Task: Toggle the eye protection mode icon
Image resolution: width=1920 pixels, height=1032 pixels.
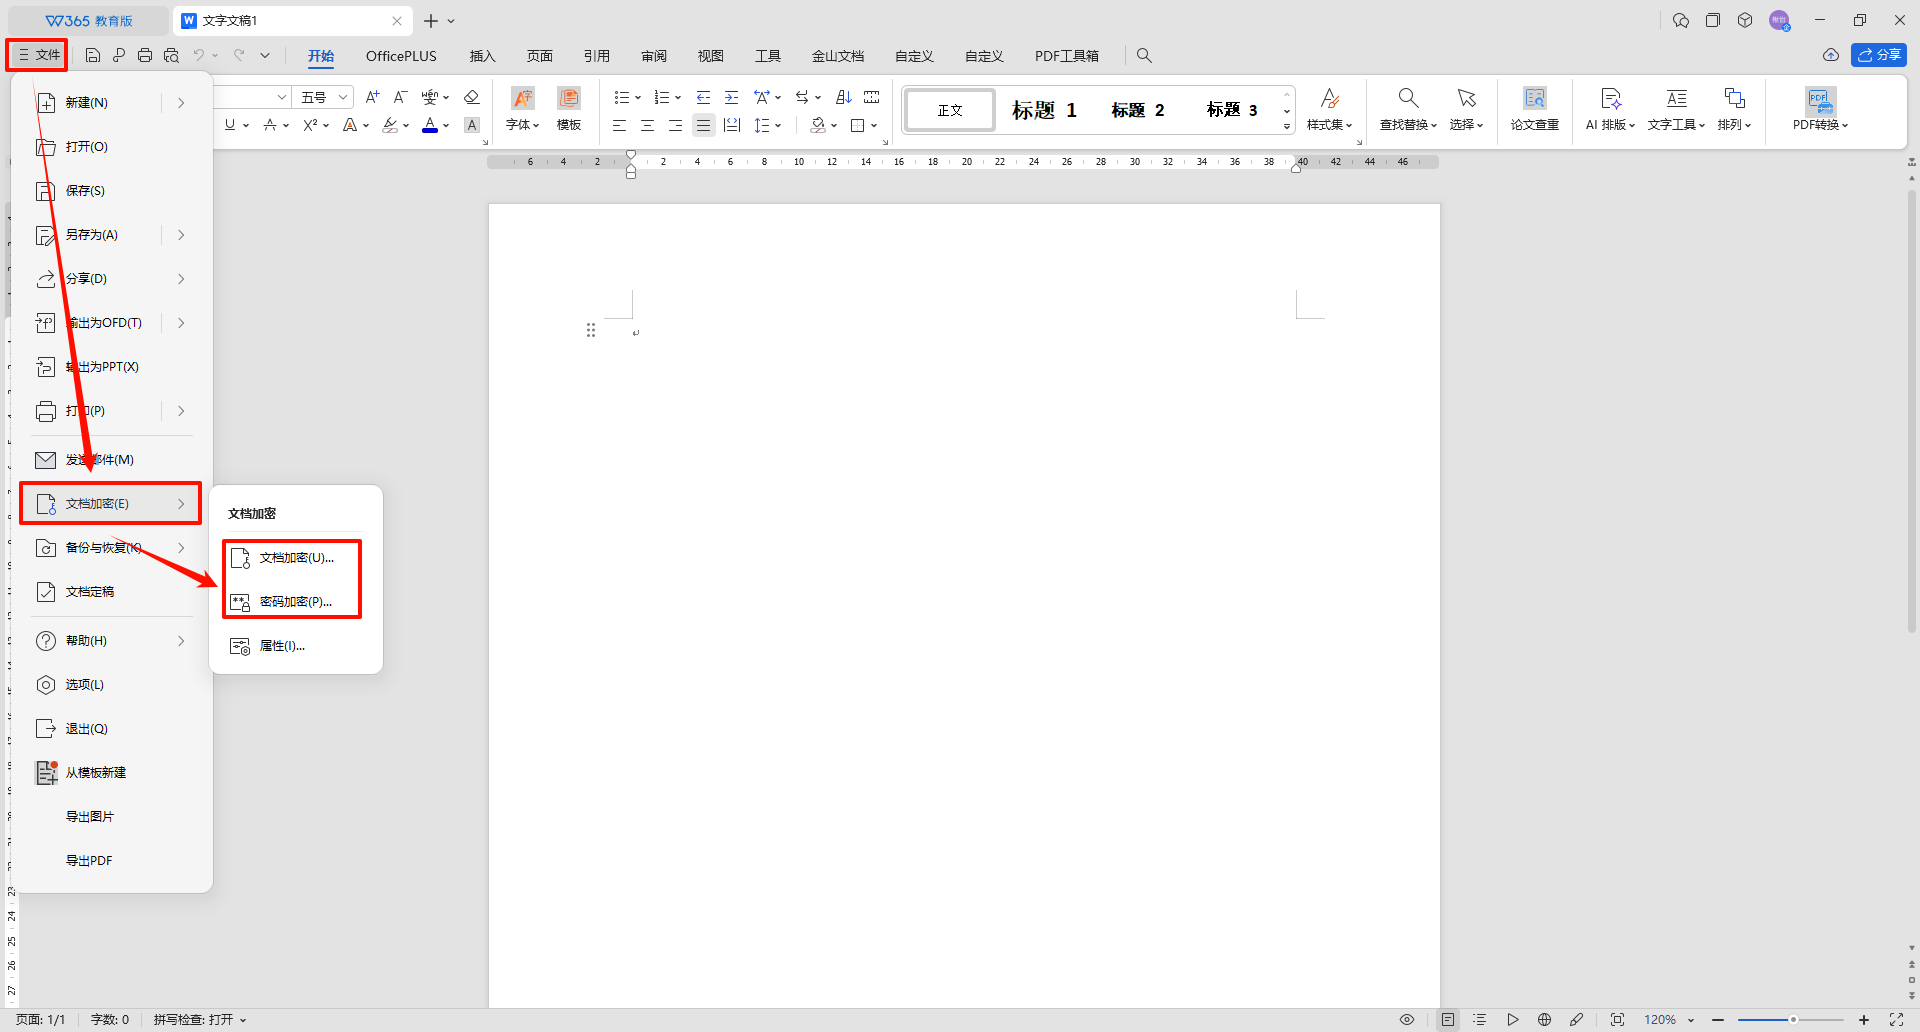Action: 1406,1019
